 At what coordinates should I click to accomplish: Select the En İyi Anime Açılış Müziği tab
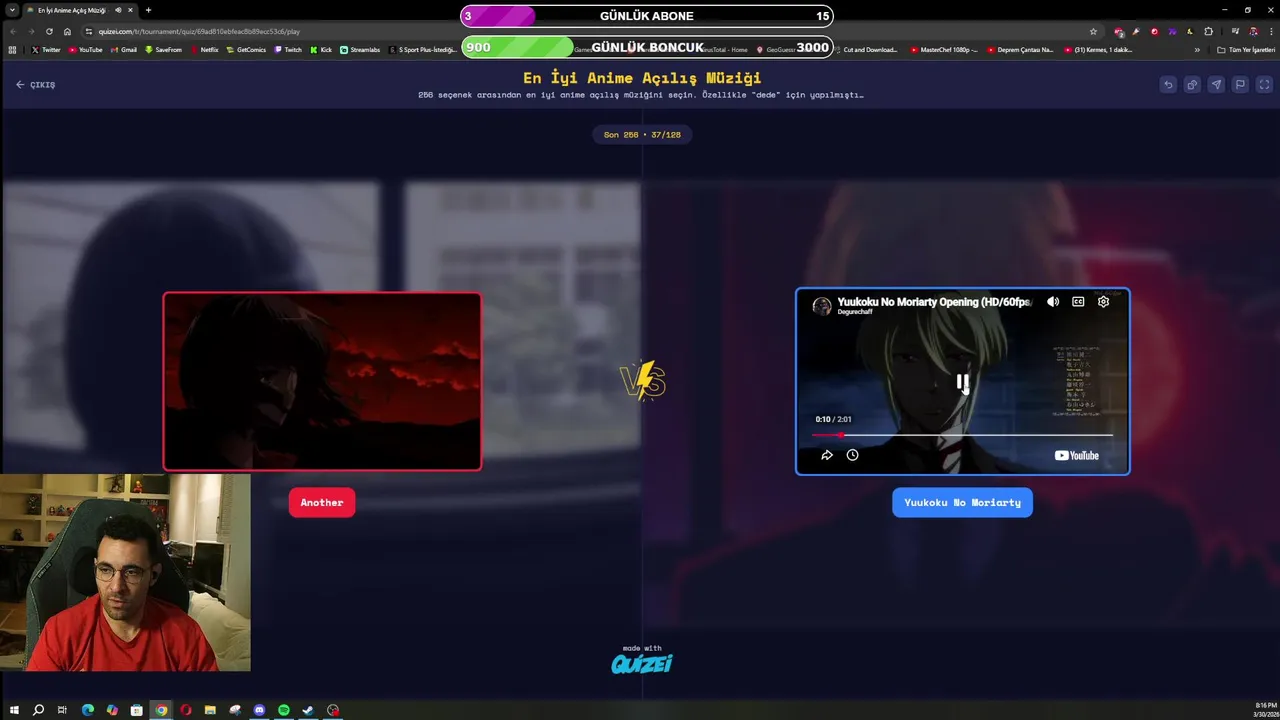tap(70, 10)
